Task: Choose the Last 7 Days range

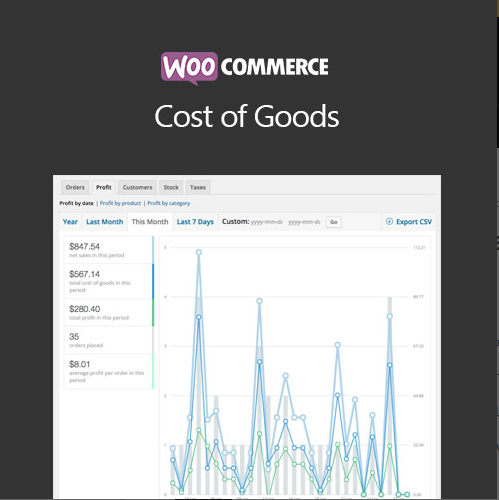Action: (195, 222)
